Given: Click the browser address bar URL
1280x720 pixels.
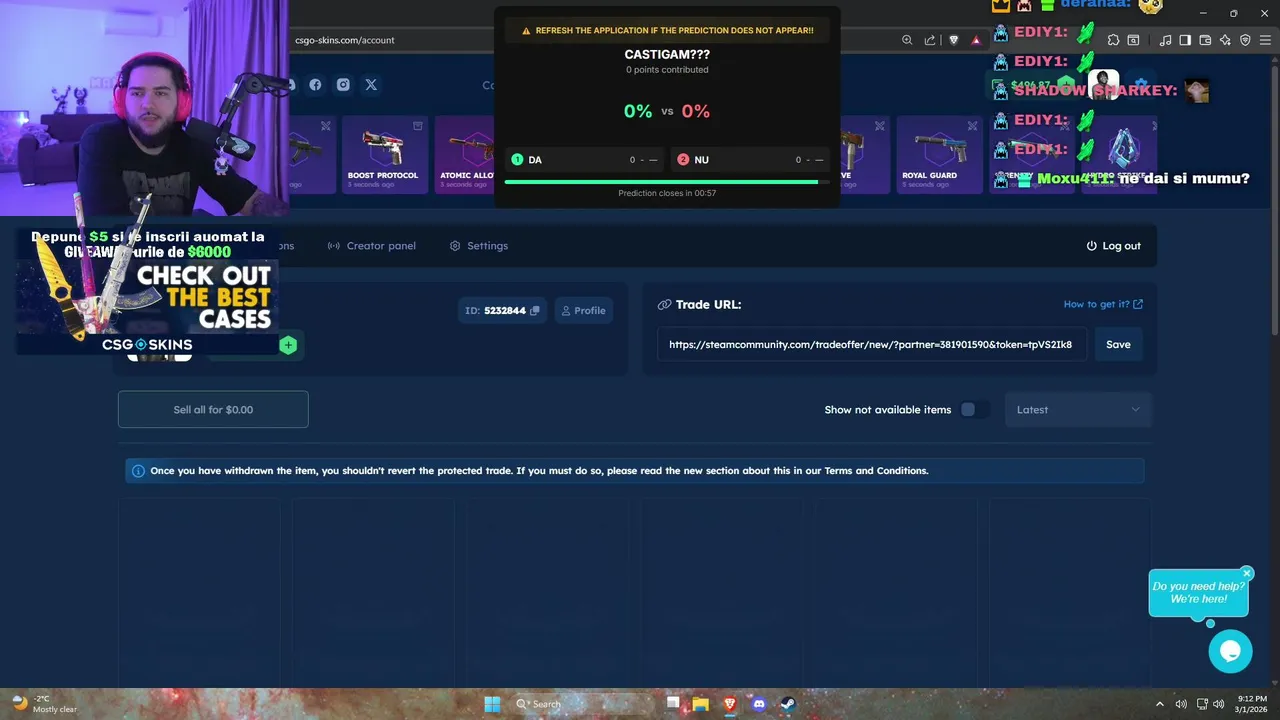Looking at the screenshot, I should click(345, 40).
